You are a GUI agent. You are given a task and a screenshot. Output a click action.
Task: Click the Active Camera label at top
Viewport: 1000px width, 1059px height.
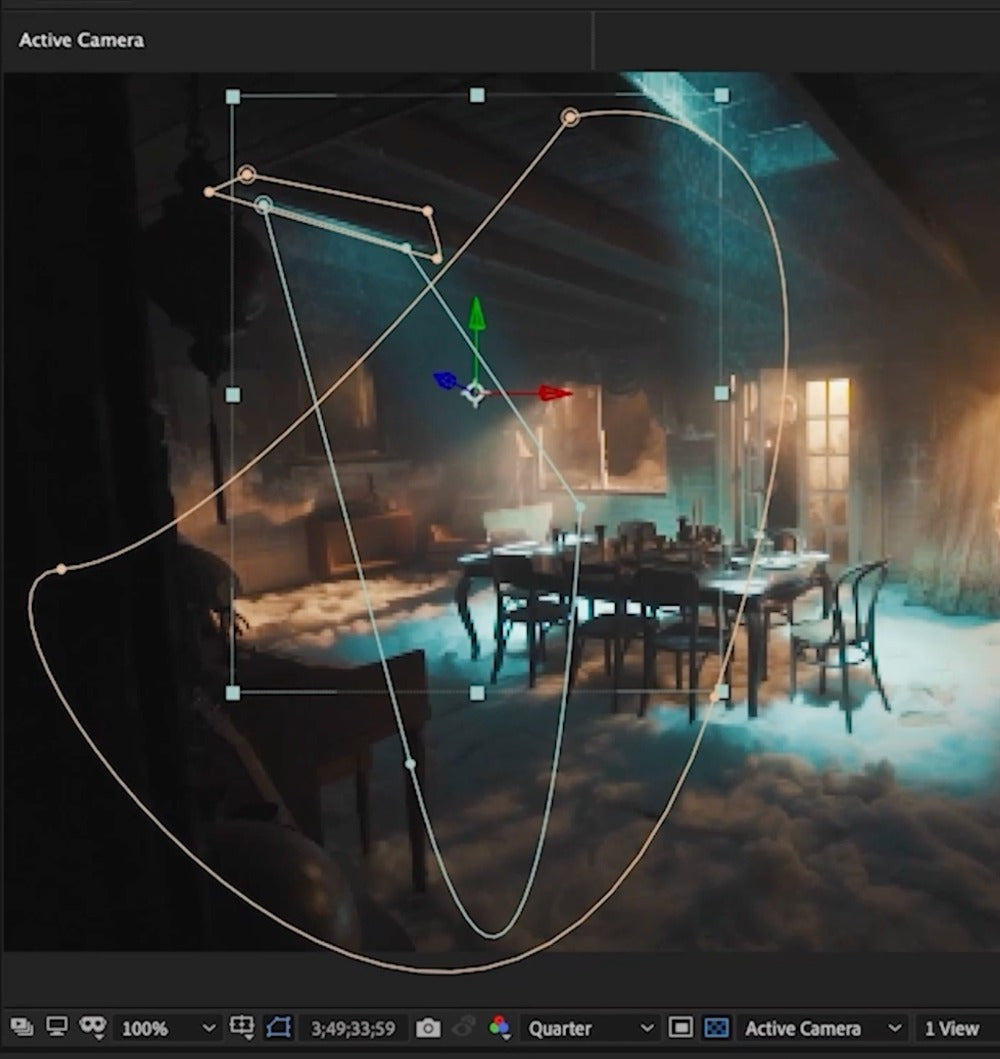pyautogui.click(x=81, y=40)
